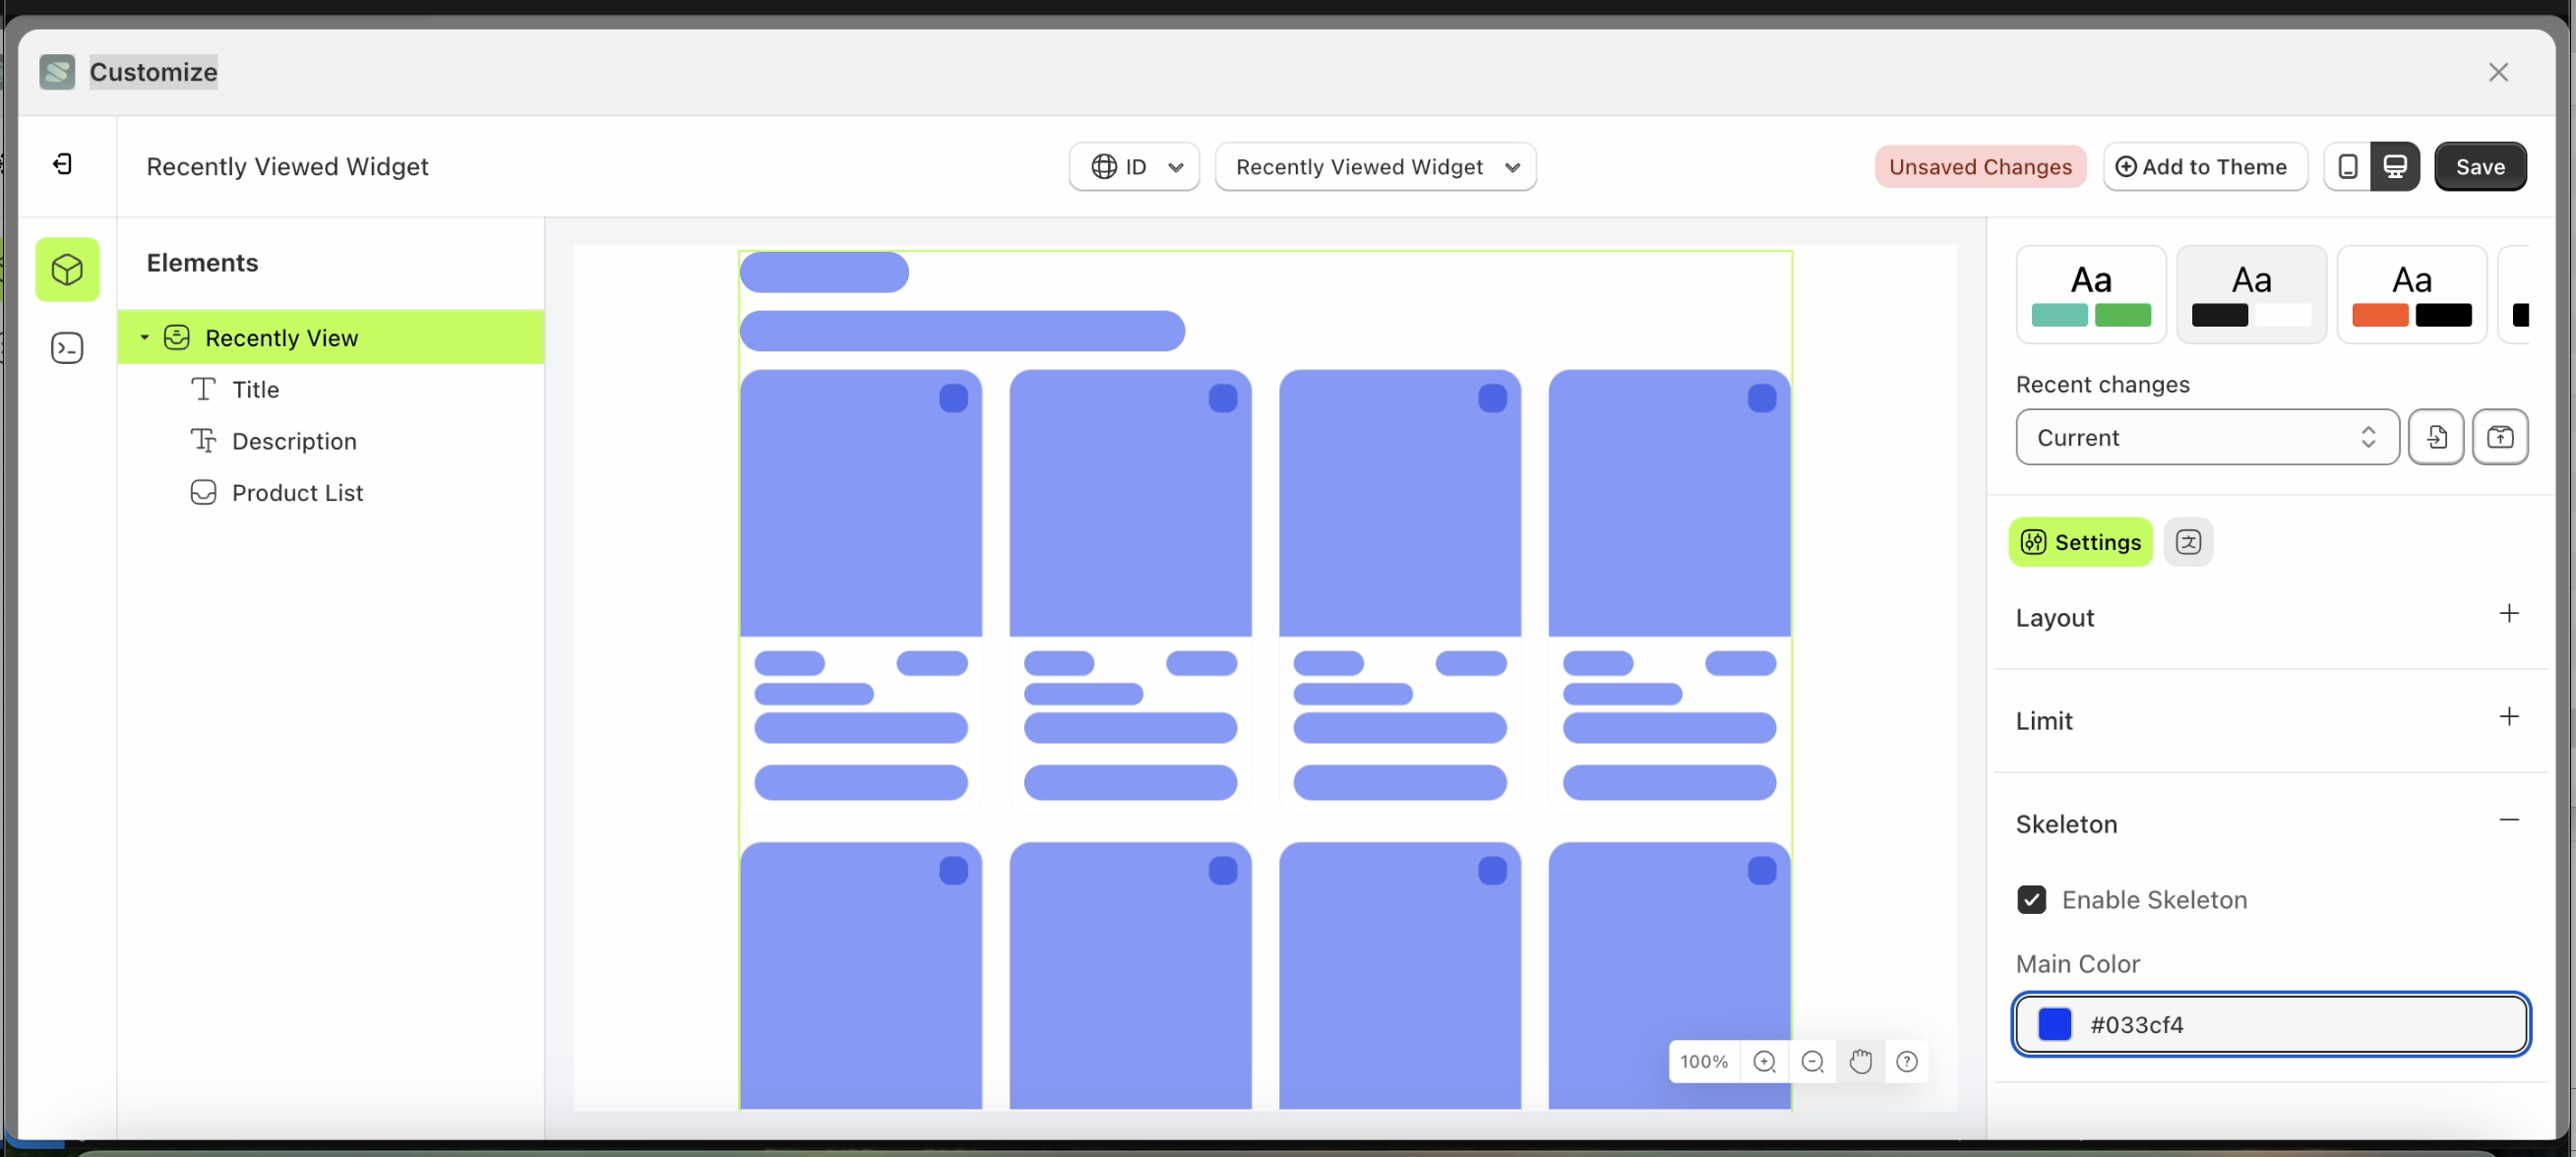The height and width of the screenshot is (1157, 2576).
Task: Select the hand pan tool near zoom controls
Action: (1861, 1062)
